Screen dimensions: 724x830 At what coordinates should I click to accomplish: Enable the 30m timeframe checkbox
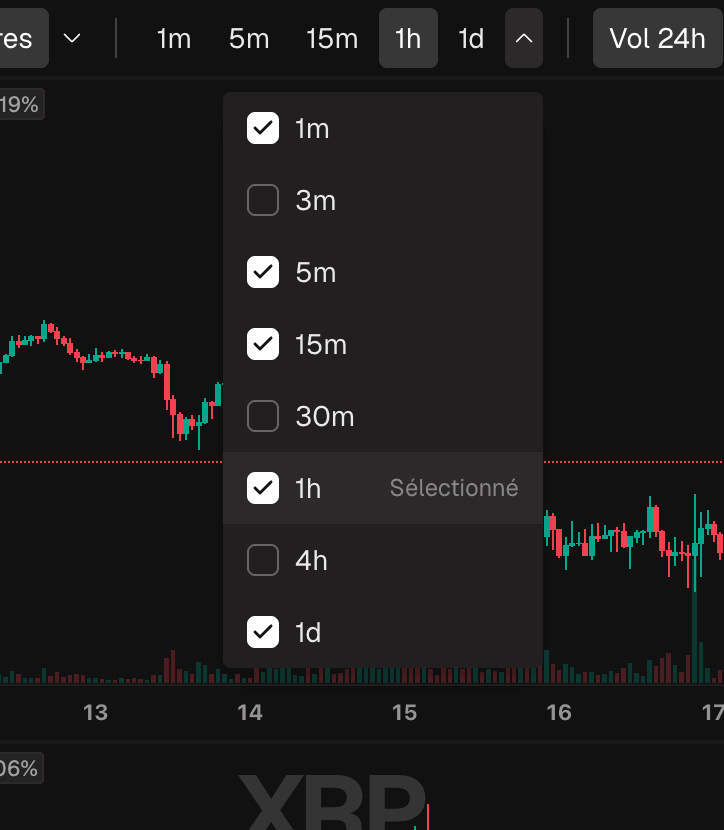[x=263, y=416]
